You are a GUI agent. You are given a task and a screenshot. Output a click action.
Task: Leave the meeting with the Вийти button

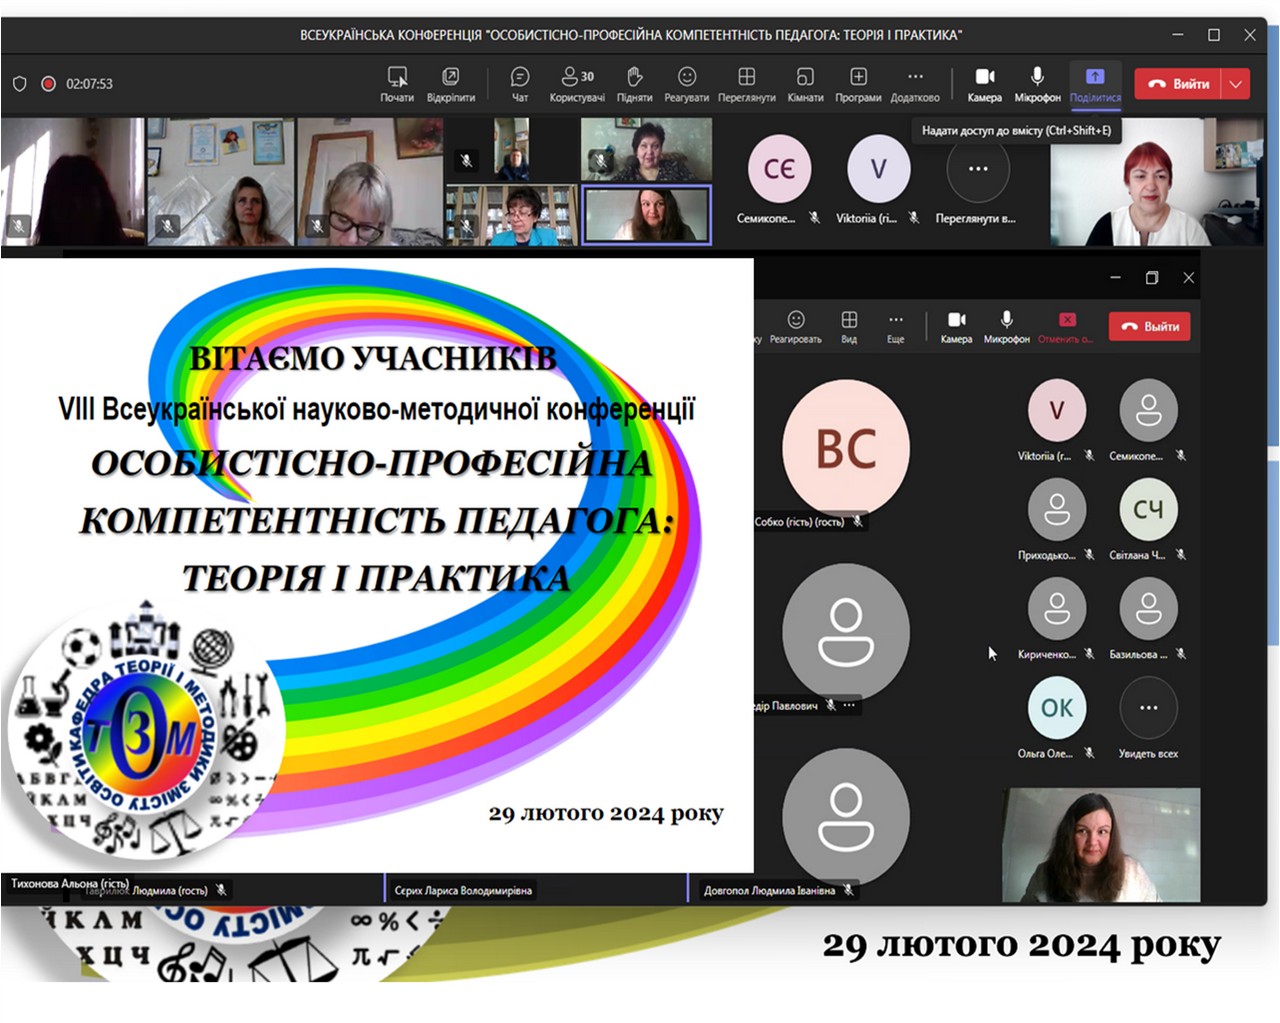click(1179, 84)
